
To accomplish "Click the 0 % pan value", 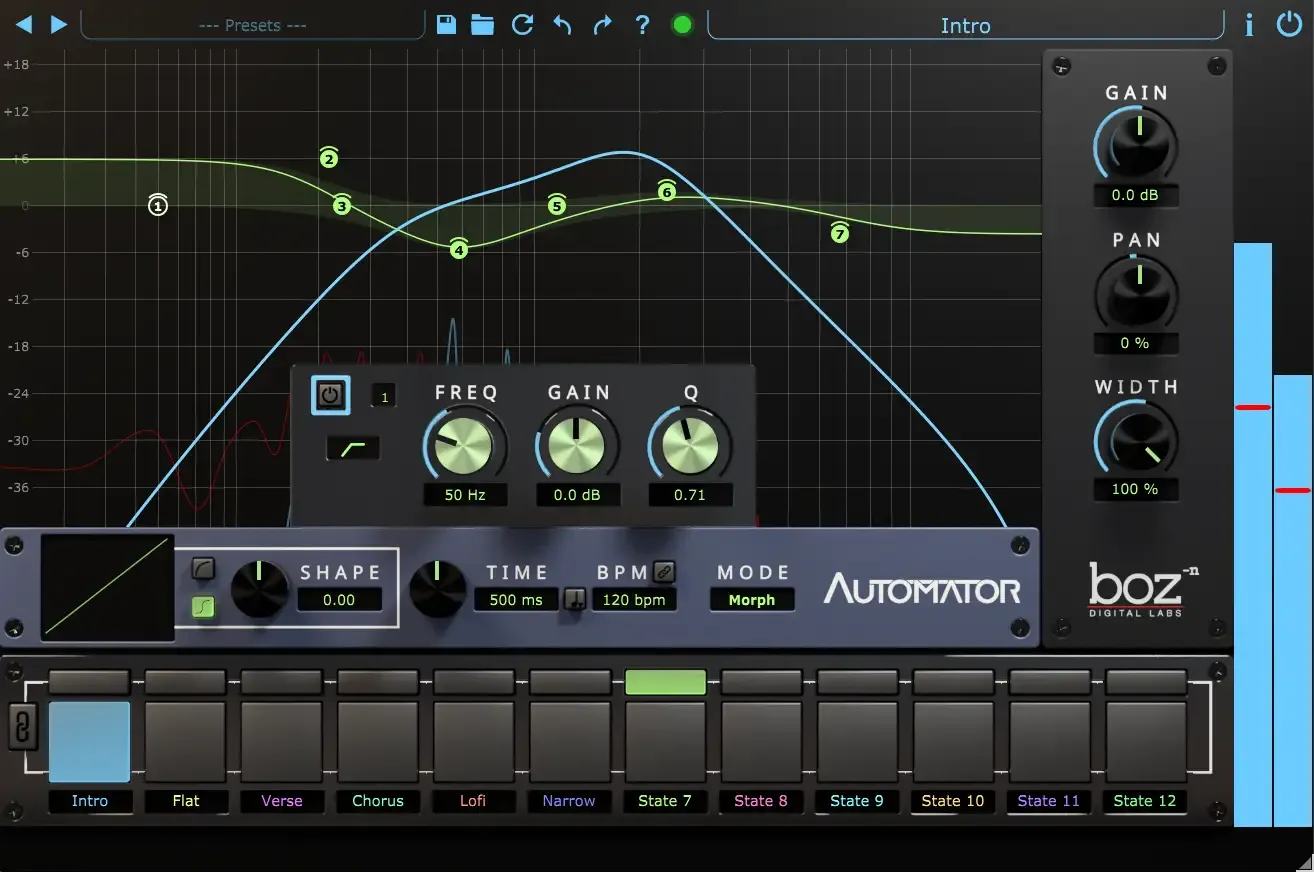I will (1135, 343).
